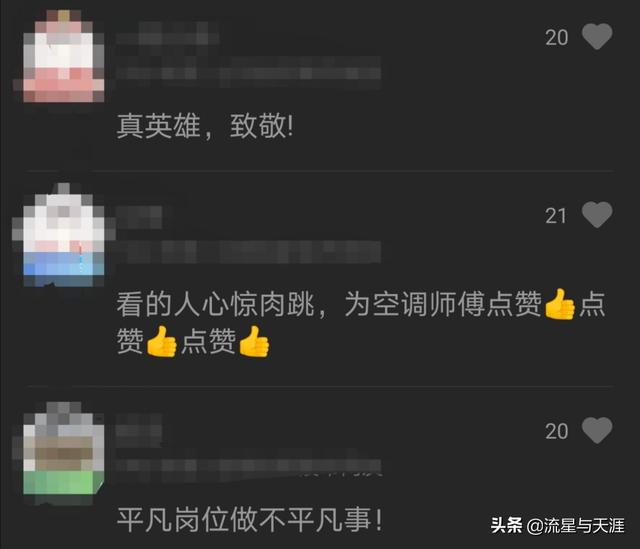This screenshot has width=640, height=549.
Task: Select the comment text 真英雄，致敬!
Action: tap(205, 126)
